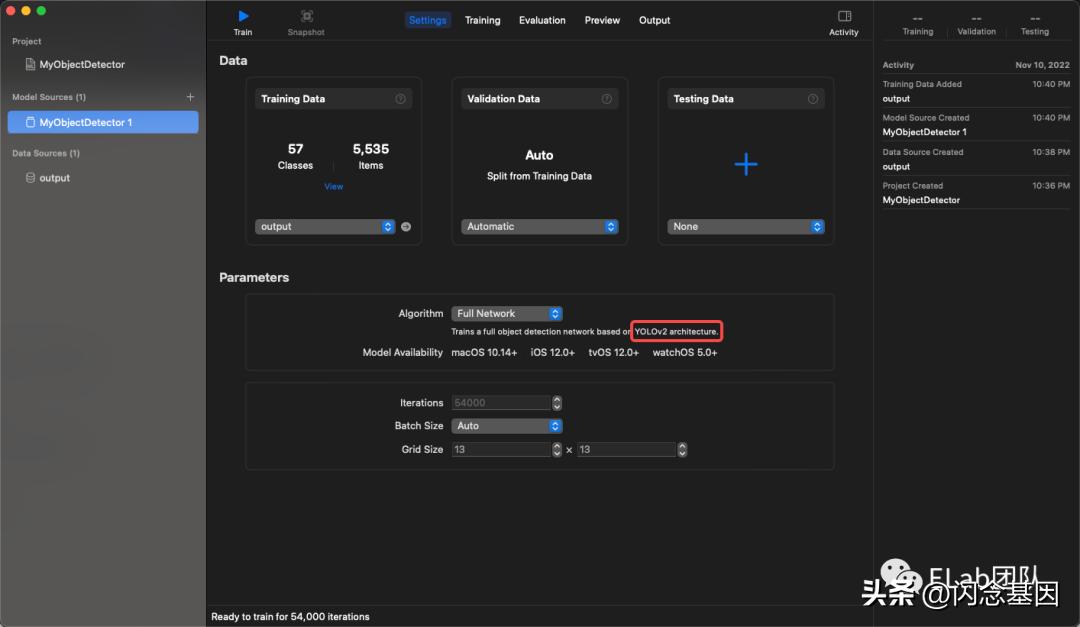This screenshot has height=627, width=1080.
Task: Open the Algorithm dropdown showing Full Network
Action: [x=507, y=313]
